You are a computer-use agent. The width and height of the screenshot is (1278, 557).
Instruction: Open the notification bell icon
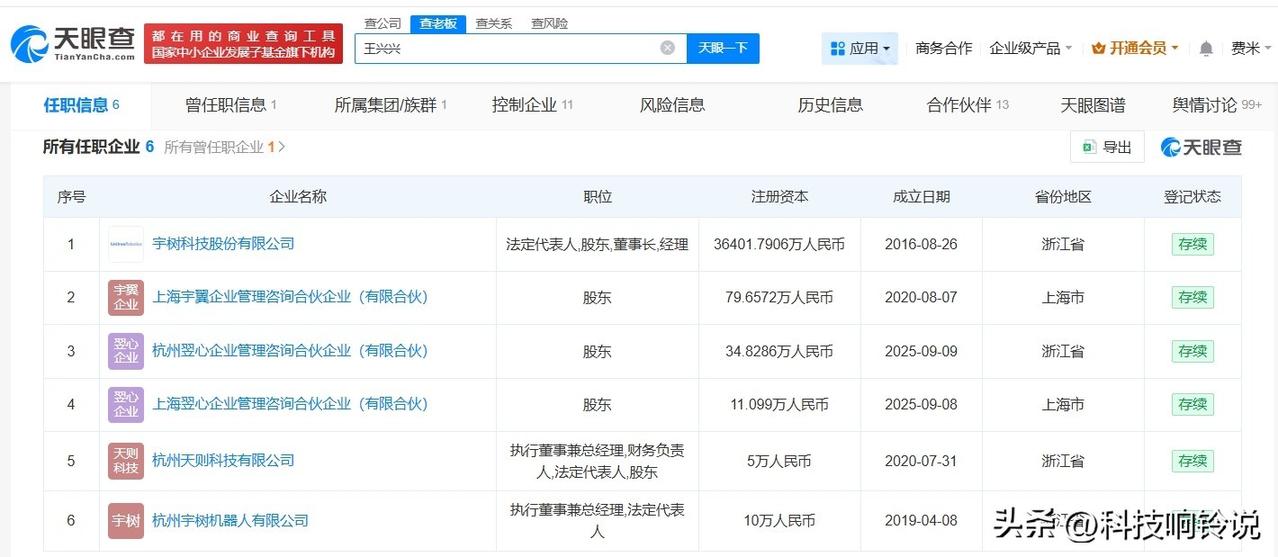(x=1206, y=48)
